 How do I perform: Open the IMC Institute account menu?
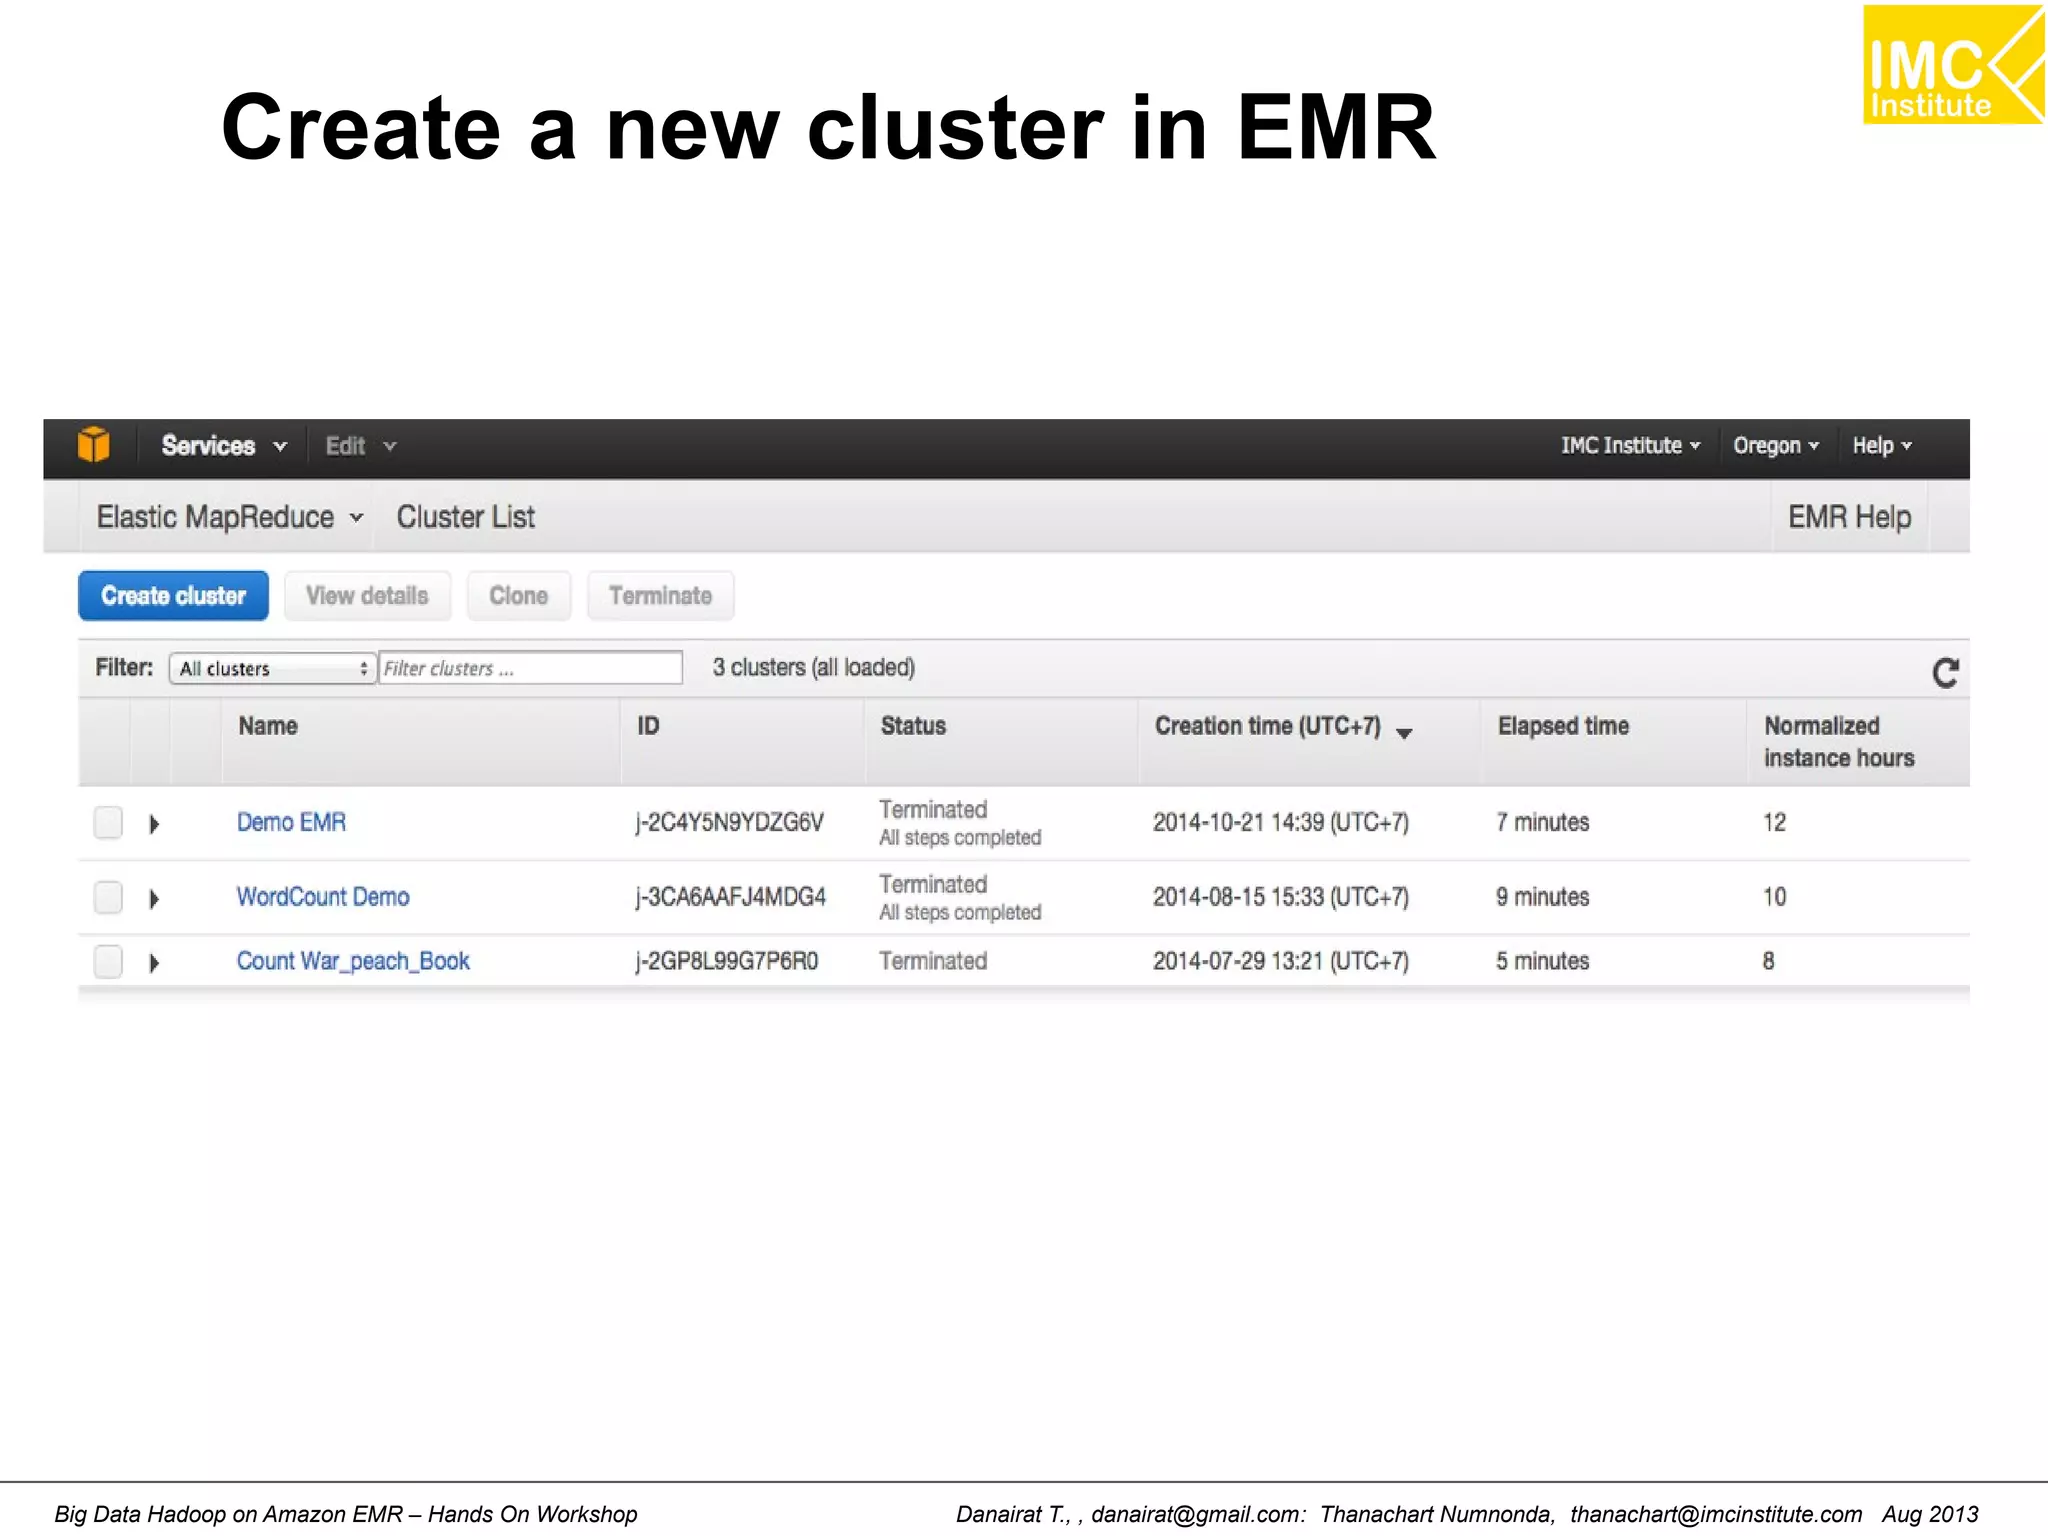click(x=1630, y=446)
